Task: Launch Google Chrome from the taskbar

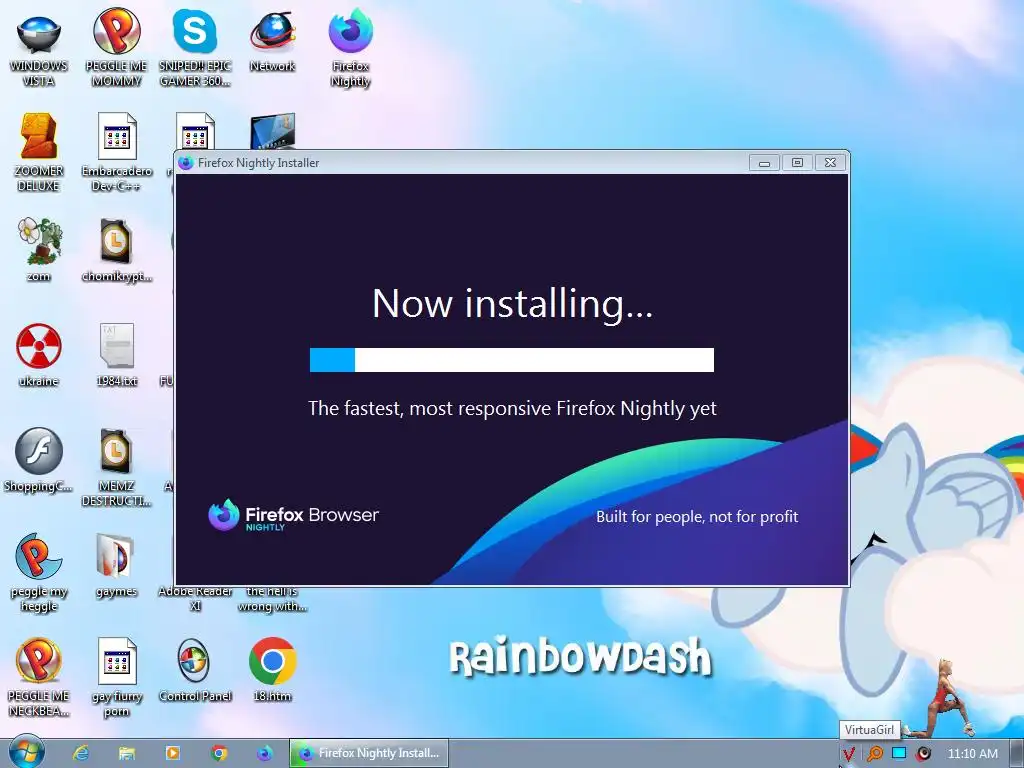Action: pos(219,753)
